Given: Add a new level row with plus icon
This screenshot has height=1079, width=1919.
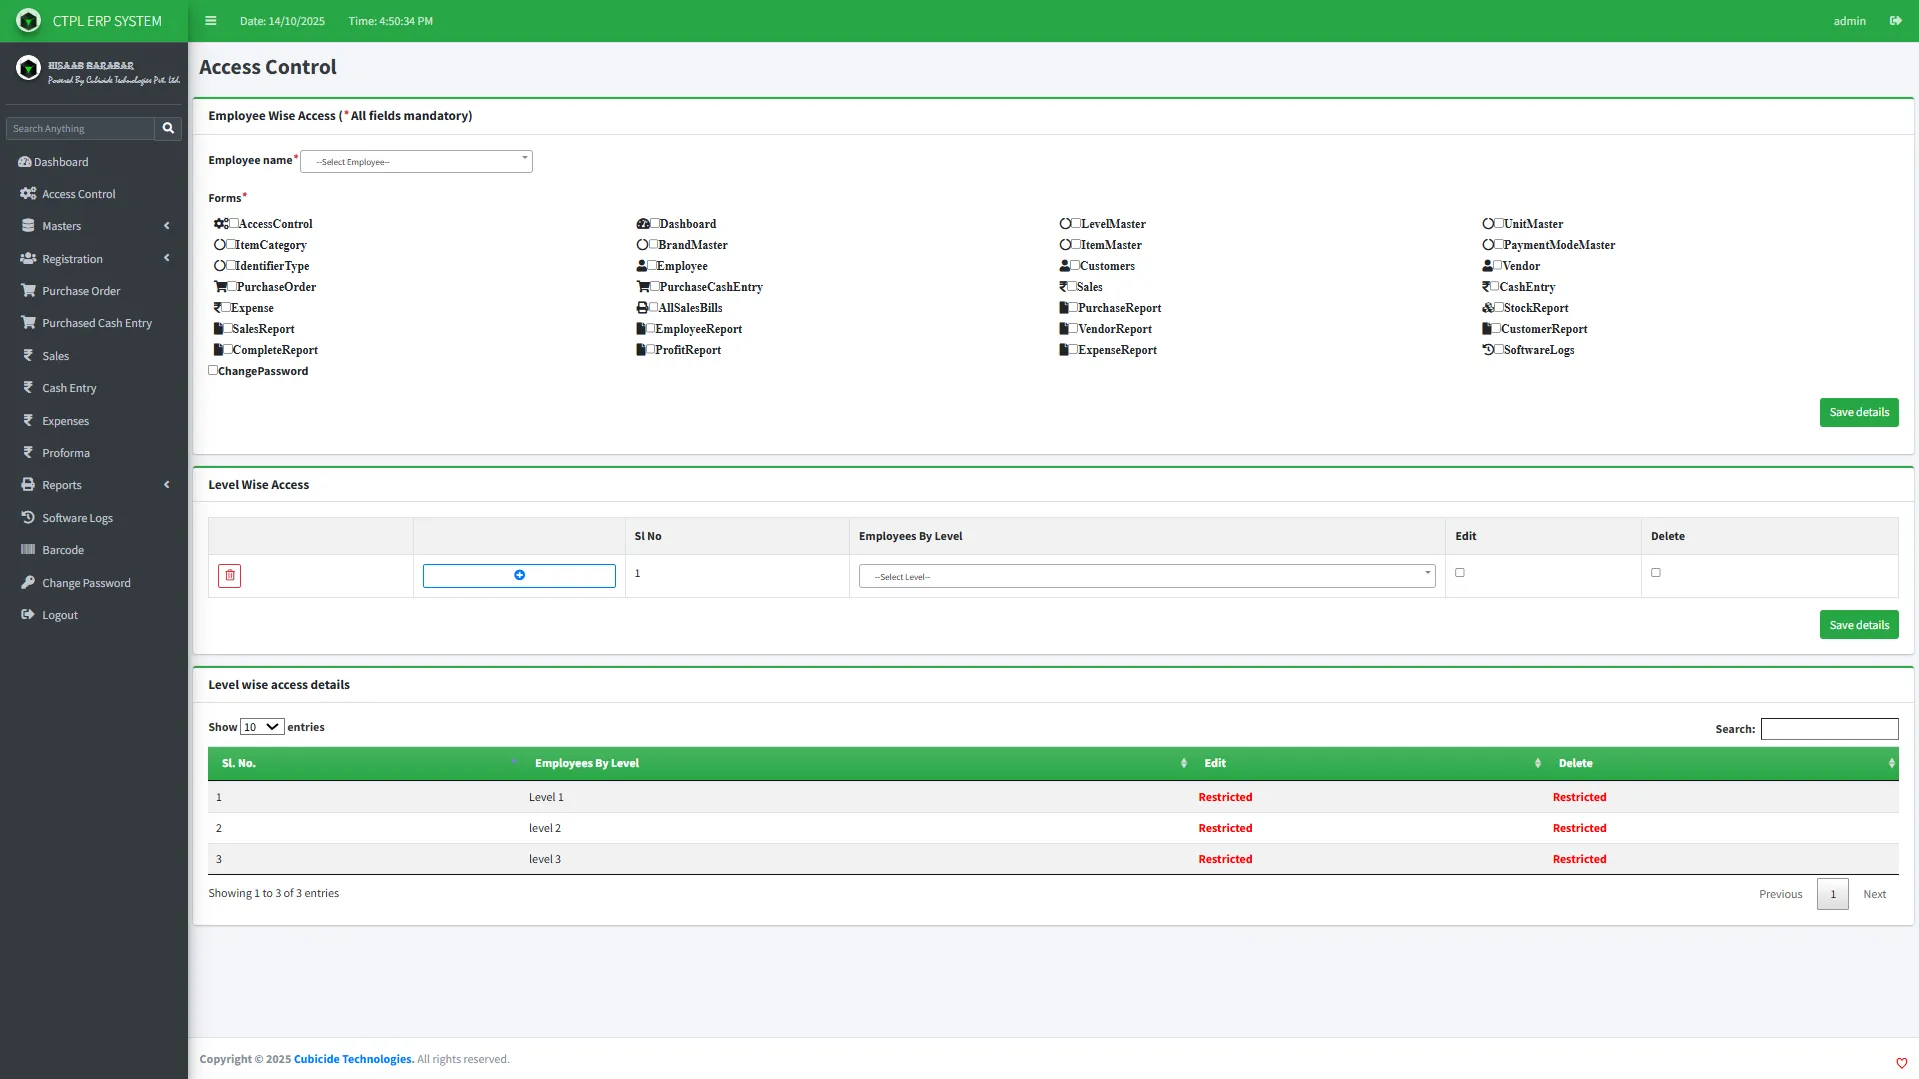Looking at the screenshot, I should point(519,576).
